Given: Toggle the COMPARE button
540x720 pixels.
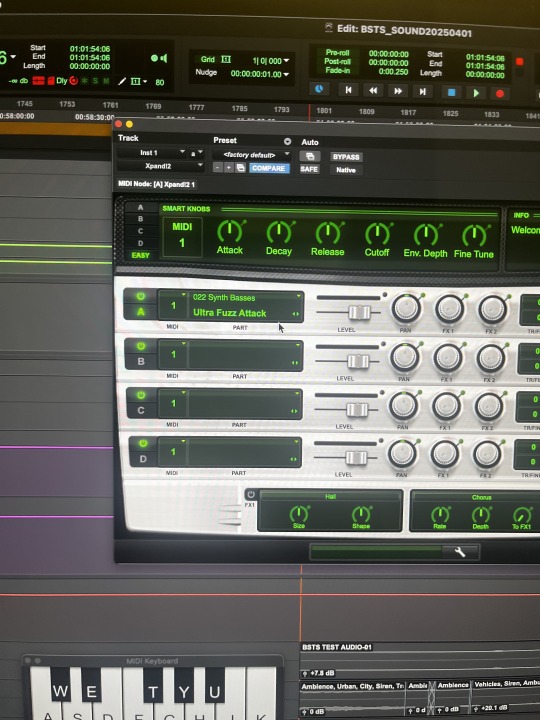Looking at the screenshot, I should 269,169.
